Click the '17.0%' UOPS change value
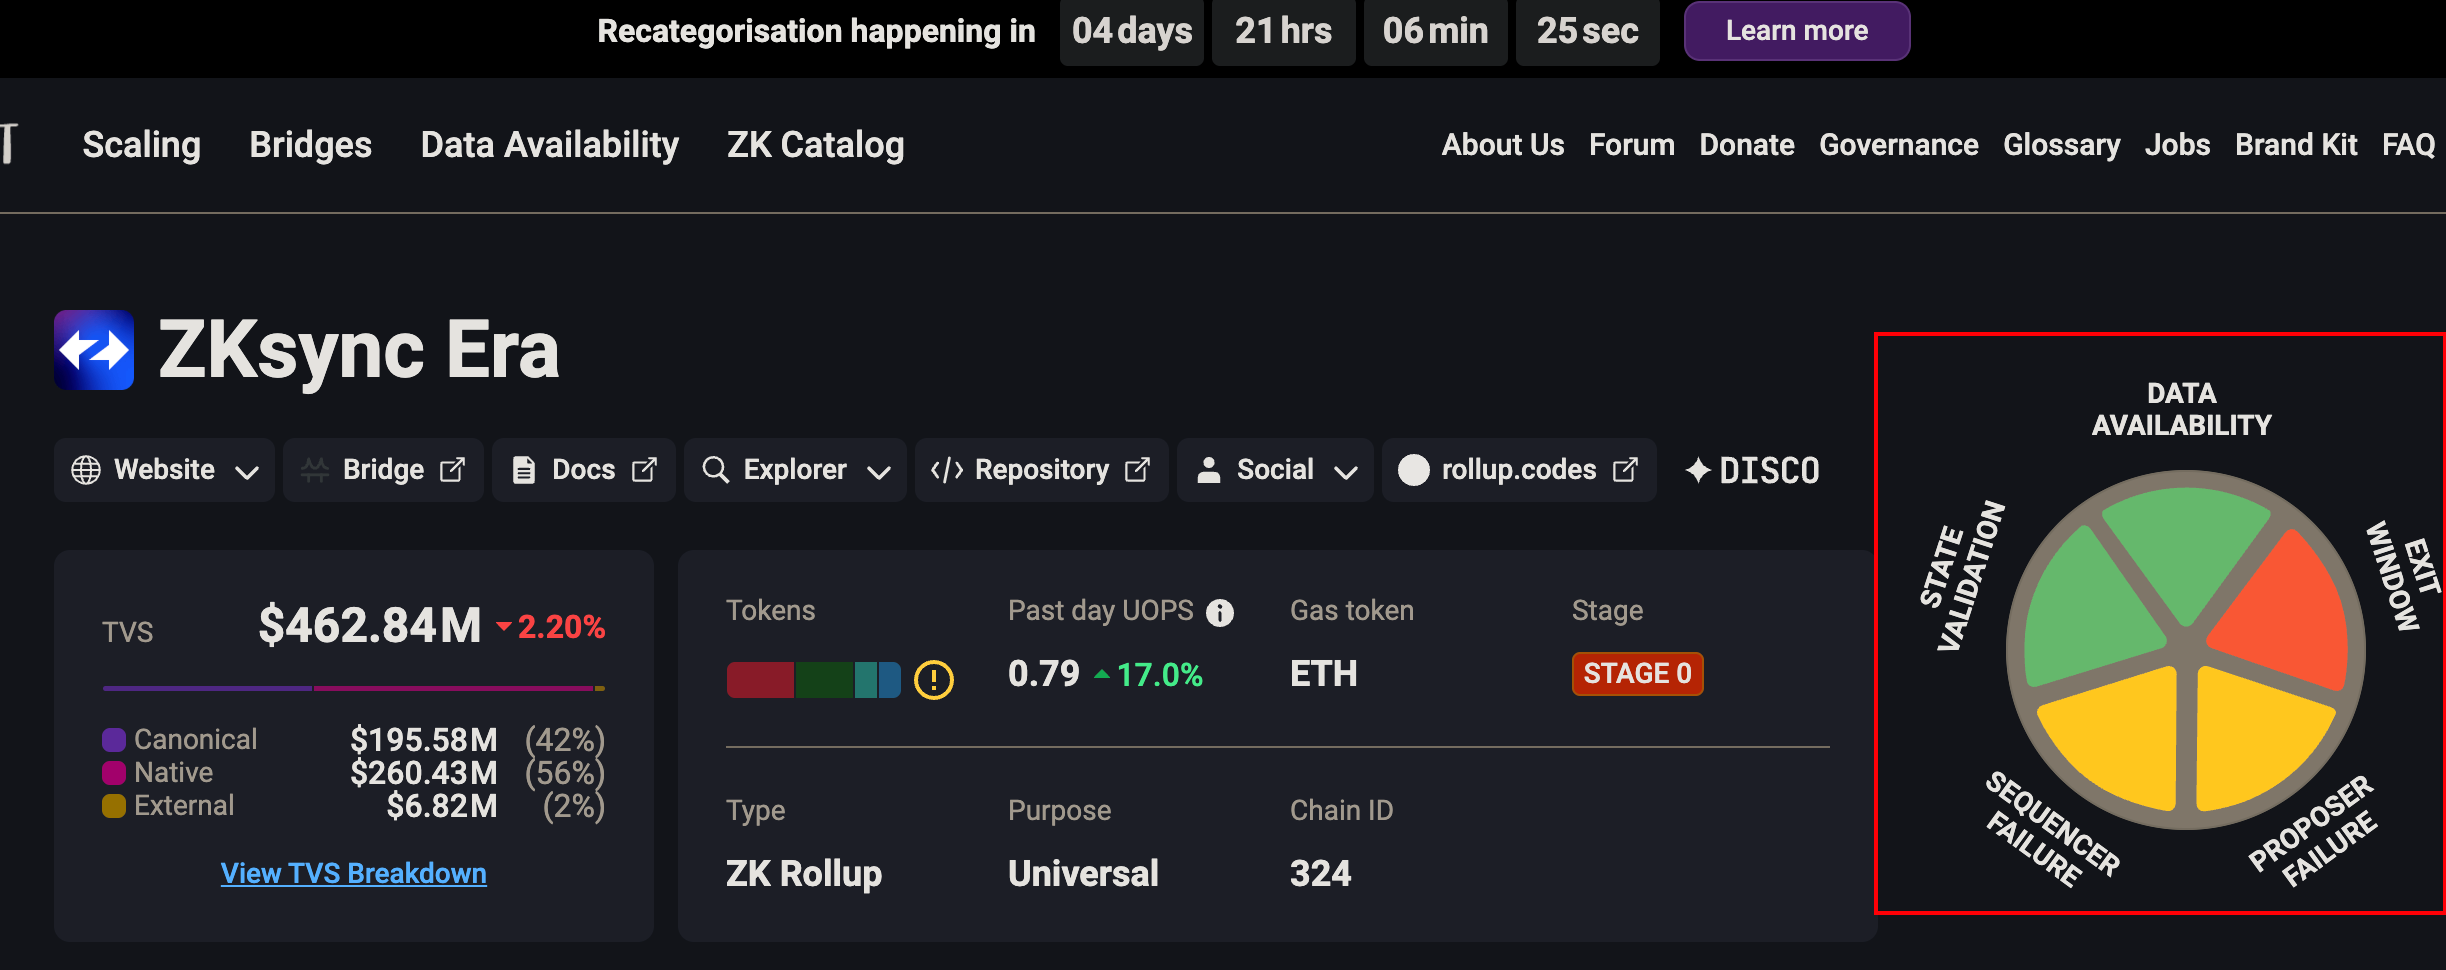Image resolution: width=2446 pixels, height=970 pixels. tap(1160, 675)
